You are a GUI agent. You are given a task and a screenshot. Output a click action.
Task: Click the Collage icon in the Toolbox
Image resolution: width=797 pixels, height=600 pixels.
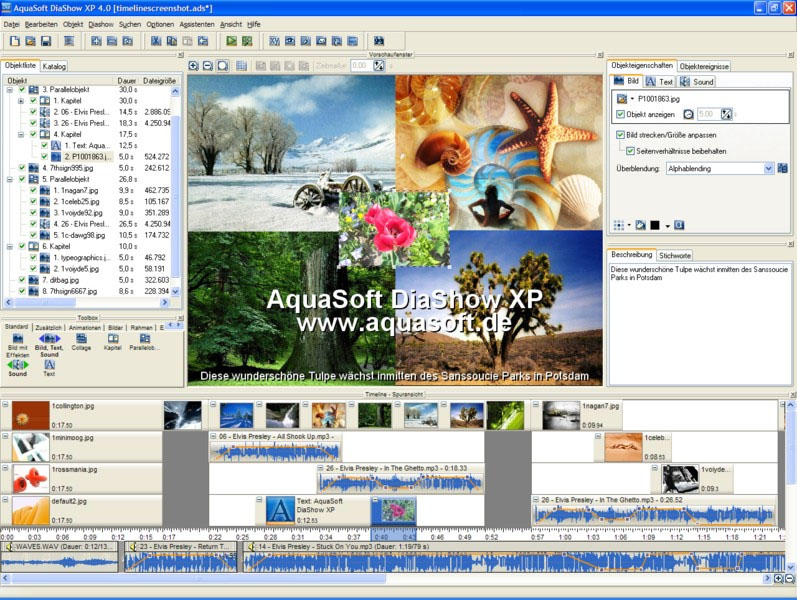coord(80,339)
